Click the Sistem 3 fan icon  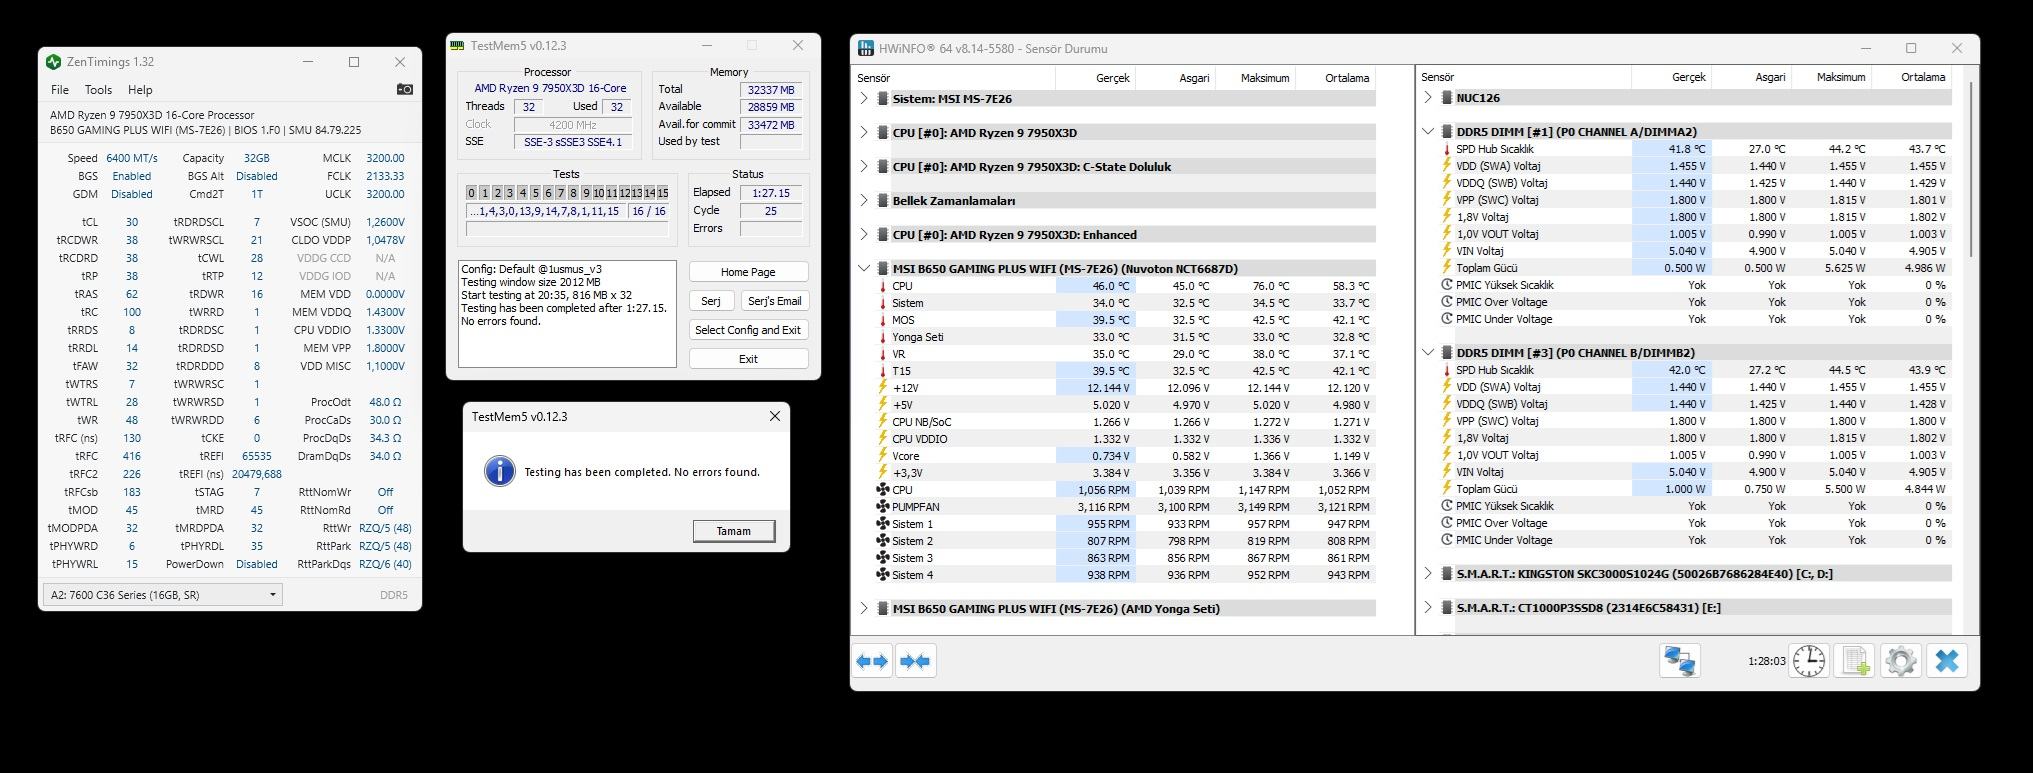pyautogui.click(x=882, y=558)
